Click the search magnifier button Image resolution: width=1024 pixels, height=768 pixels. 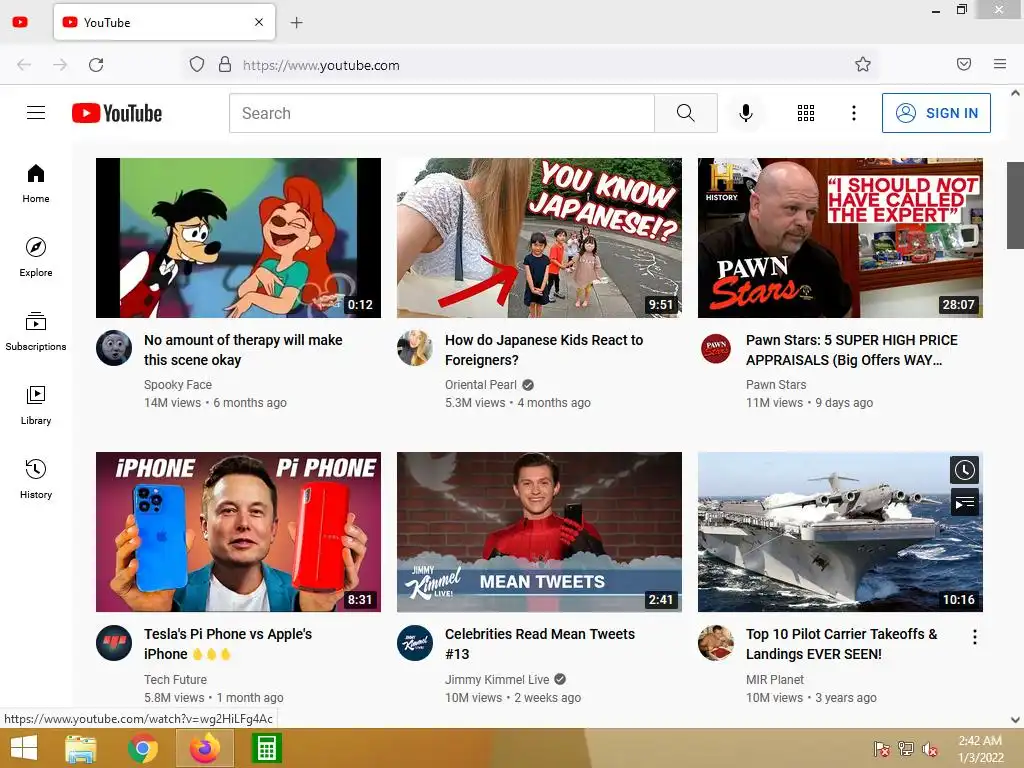click(x=686, y=113)
